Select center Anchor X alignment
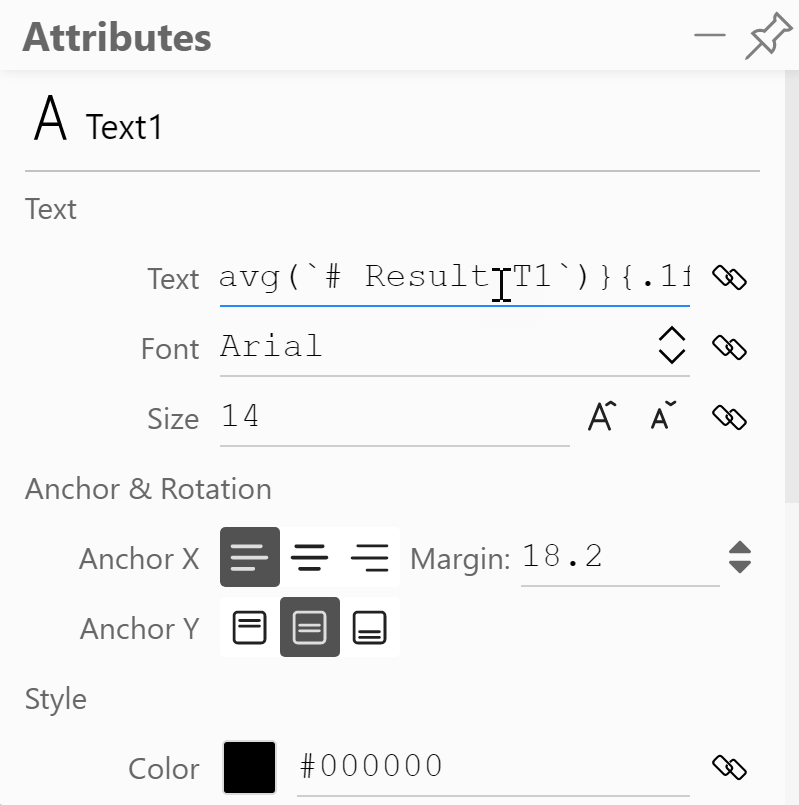 311,557
